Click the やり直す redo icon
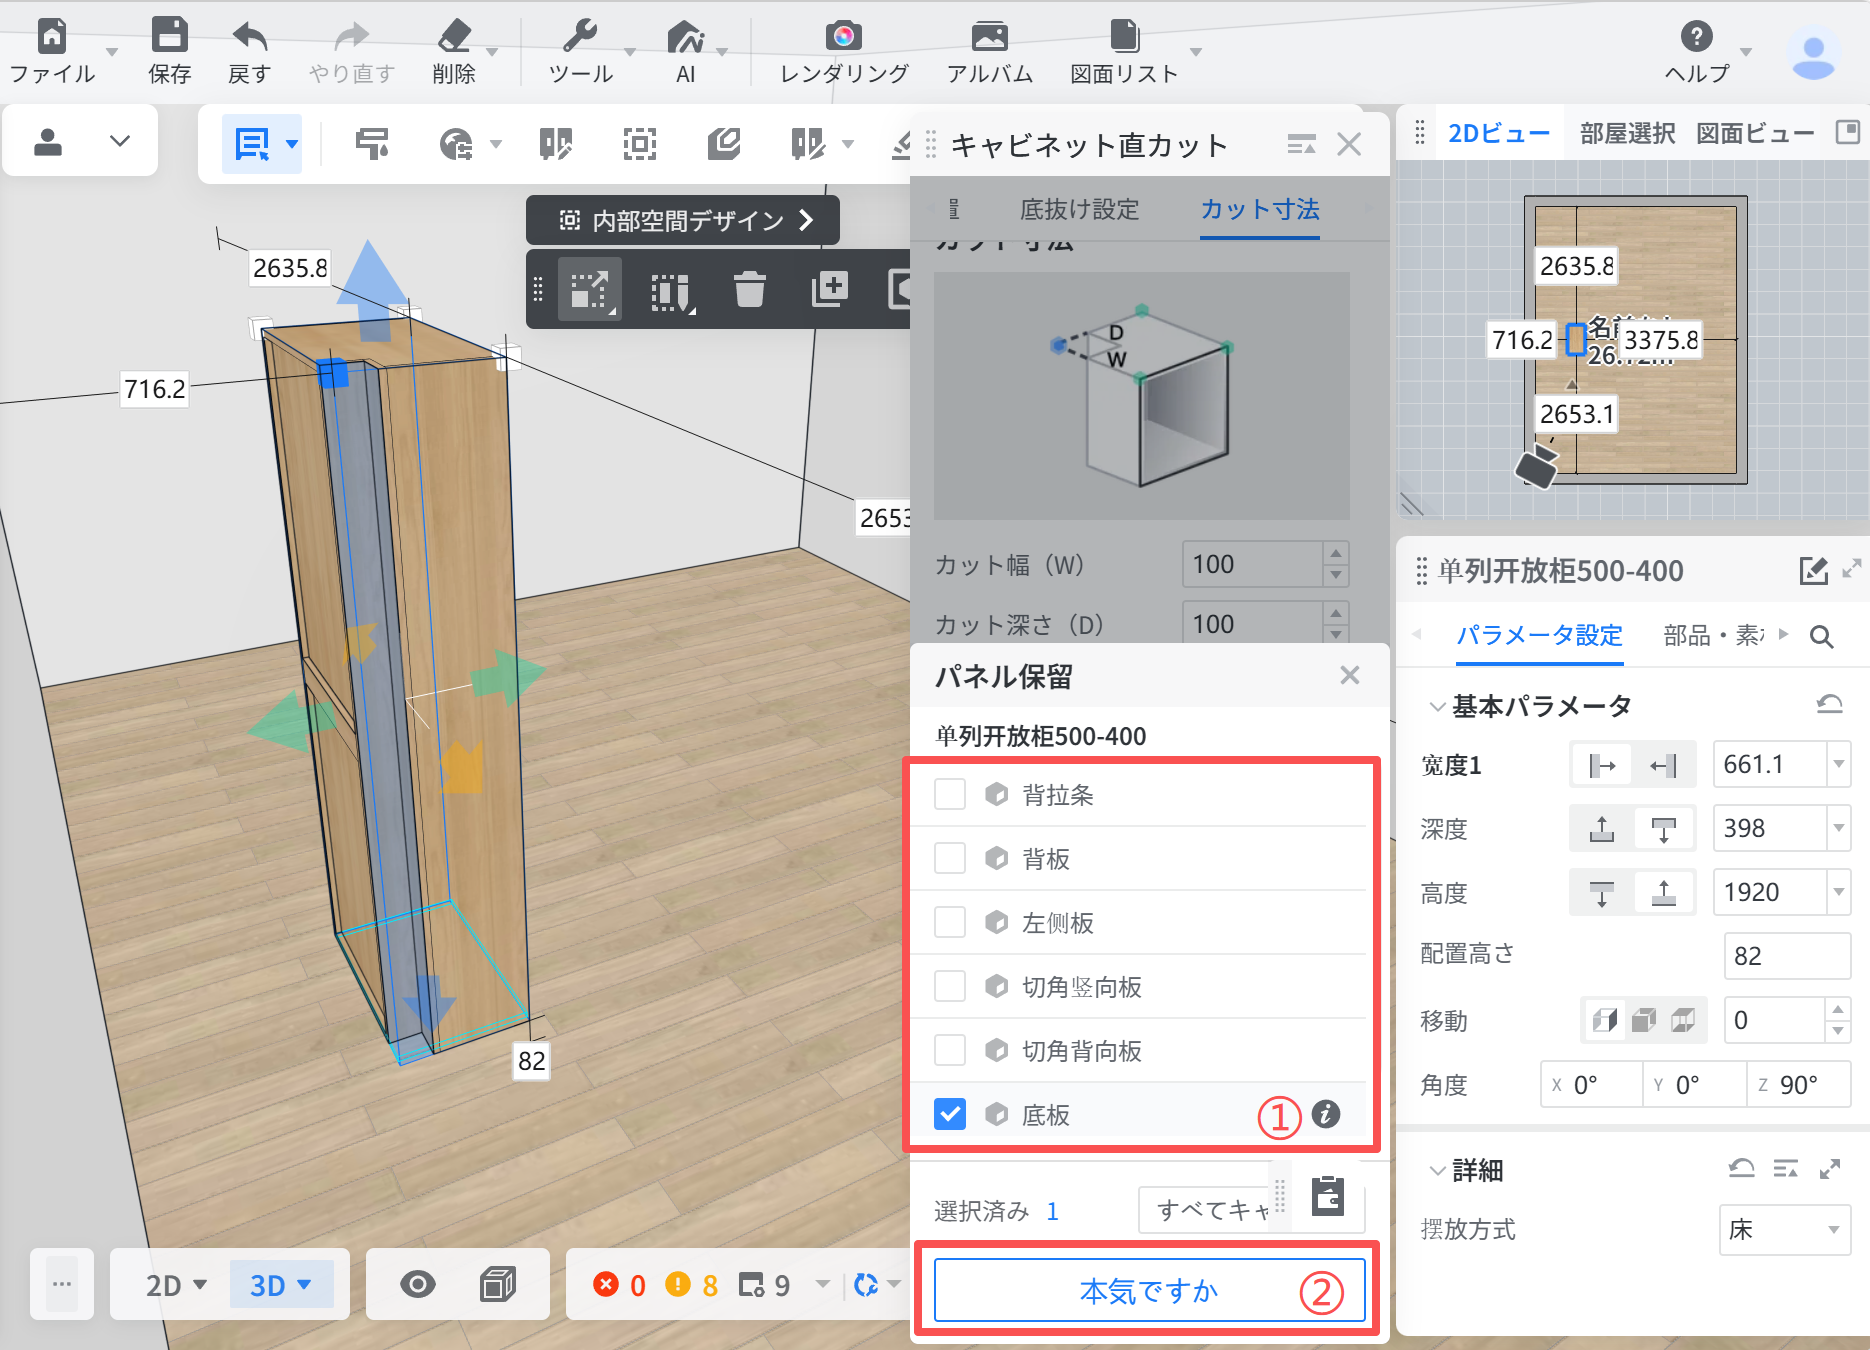 [351, 37]
